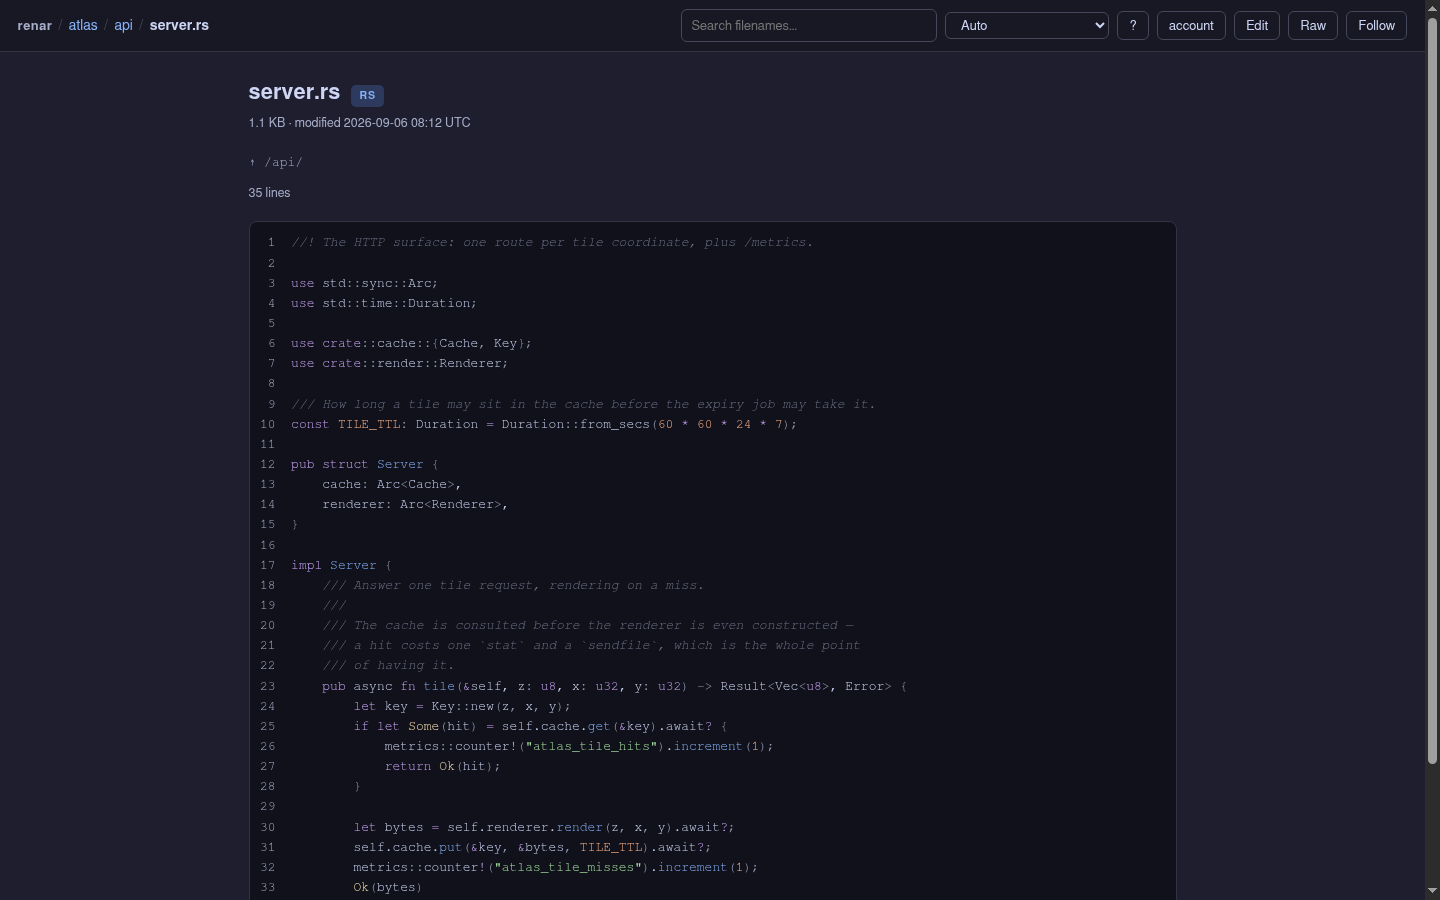Click the "atlas_tile_hits" string literal

(591, 746)
